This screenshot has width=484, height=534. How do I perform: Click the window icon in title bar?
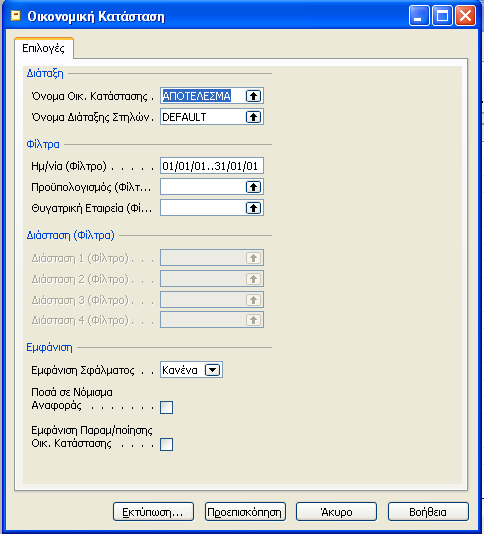click(x=16, y=16)
